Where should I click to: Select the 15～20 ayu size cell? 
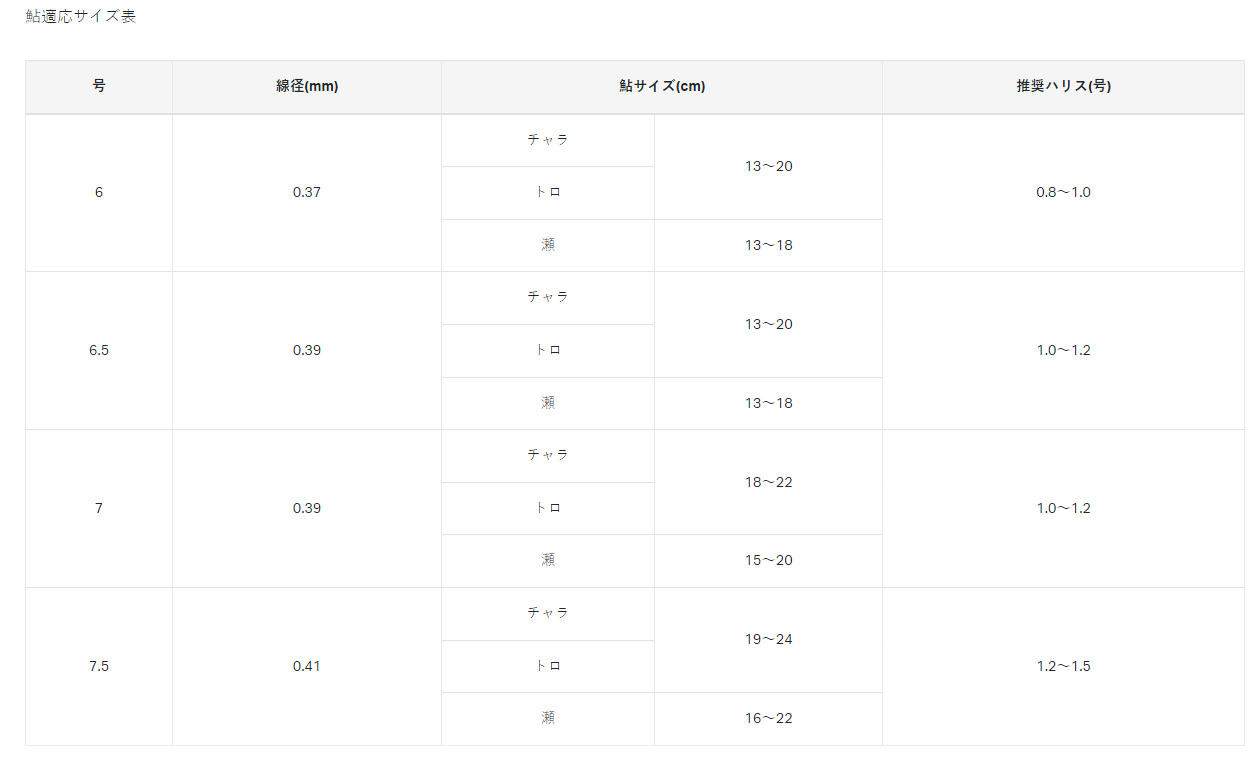[x=768, y=560]
